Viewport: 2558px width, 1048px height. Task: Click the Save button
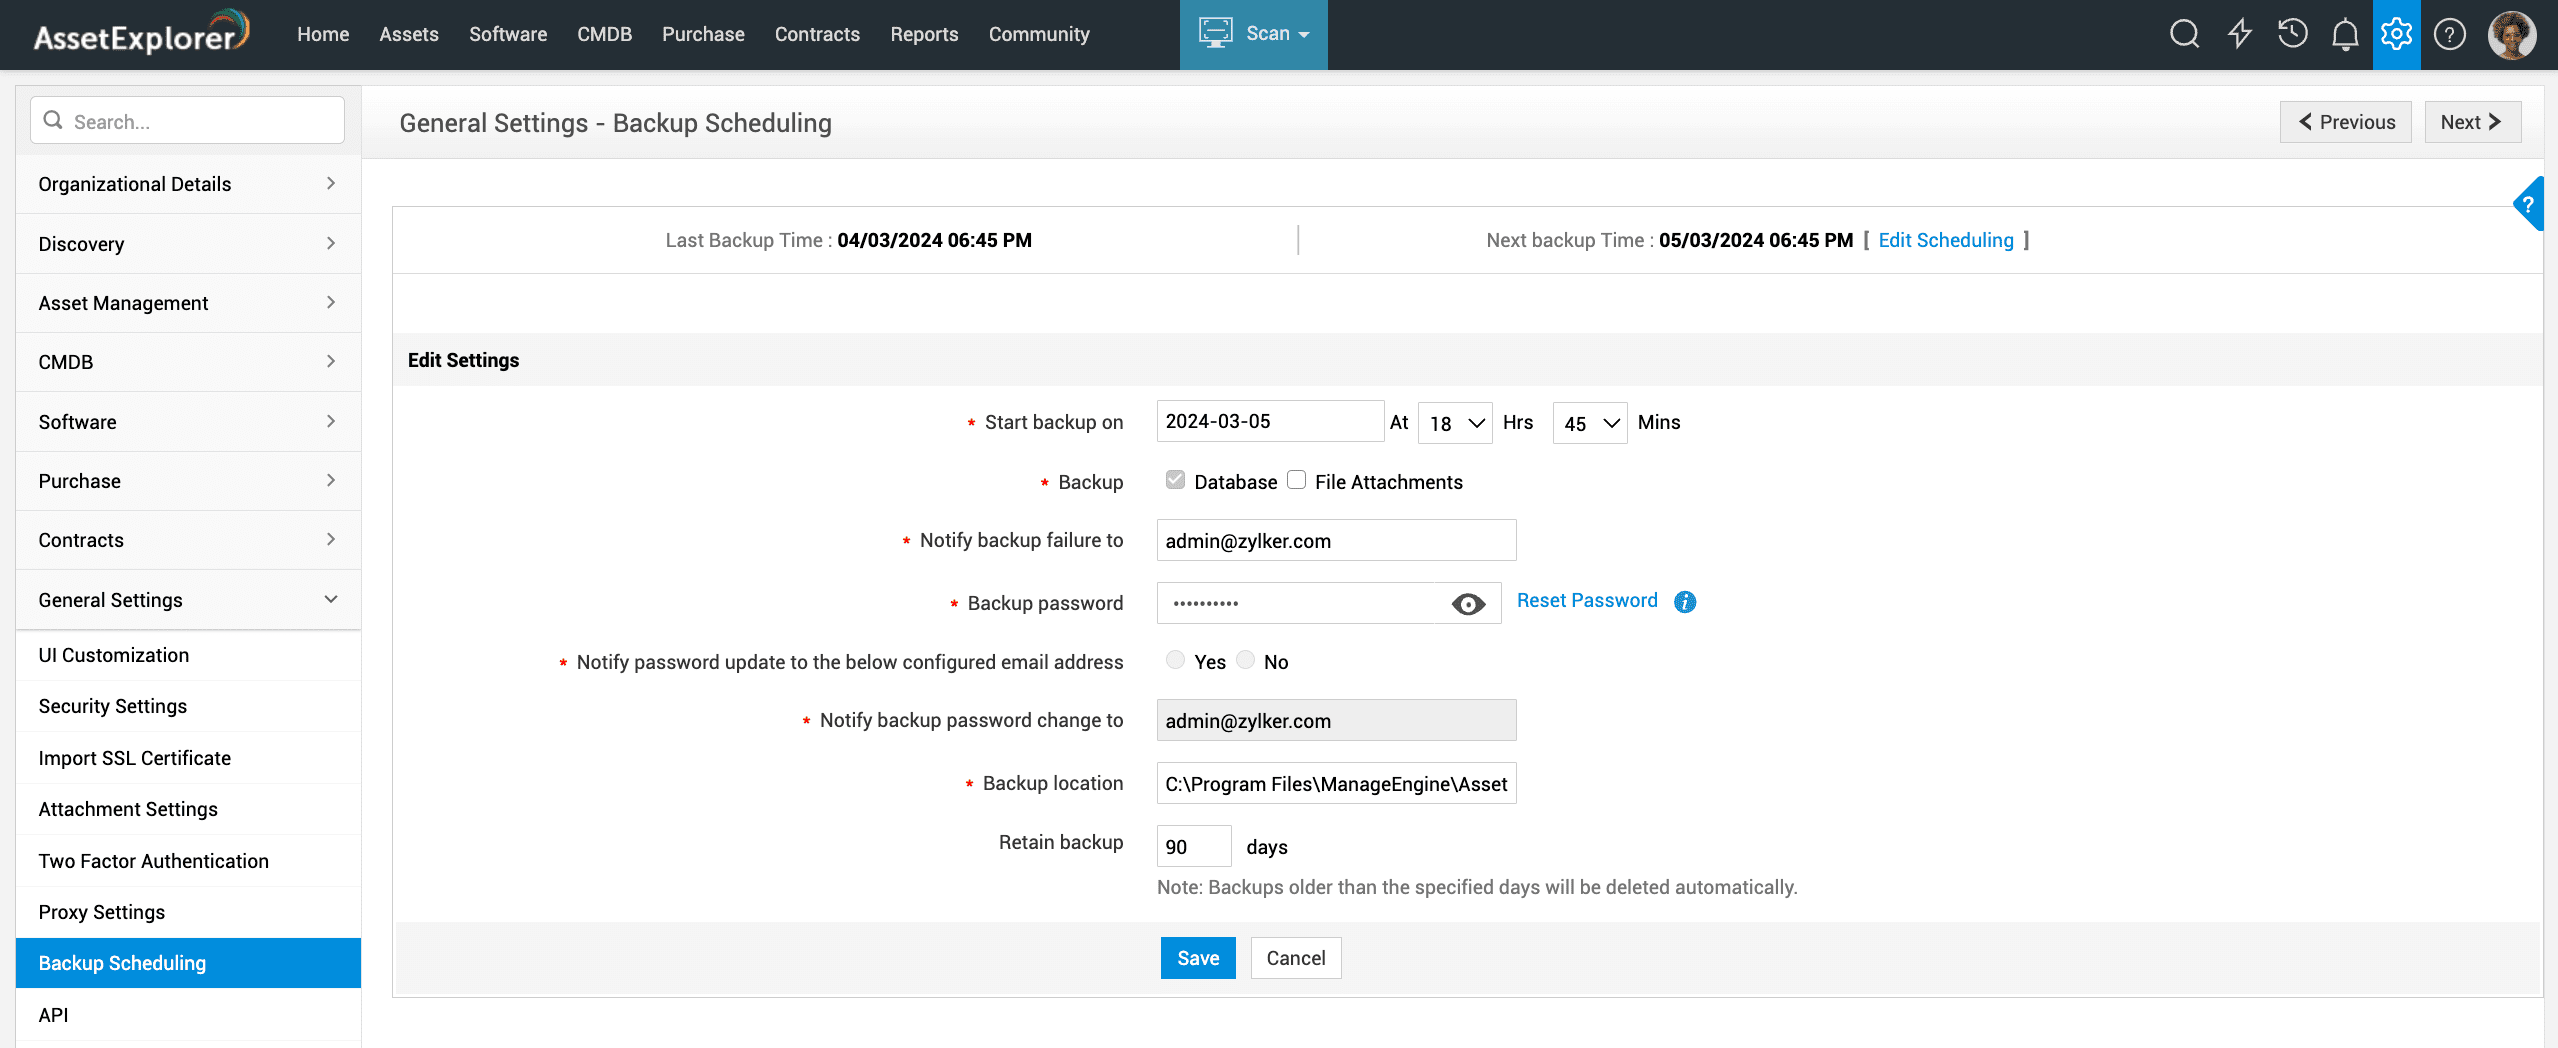click(1198, 958)
